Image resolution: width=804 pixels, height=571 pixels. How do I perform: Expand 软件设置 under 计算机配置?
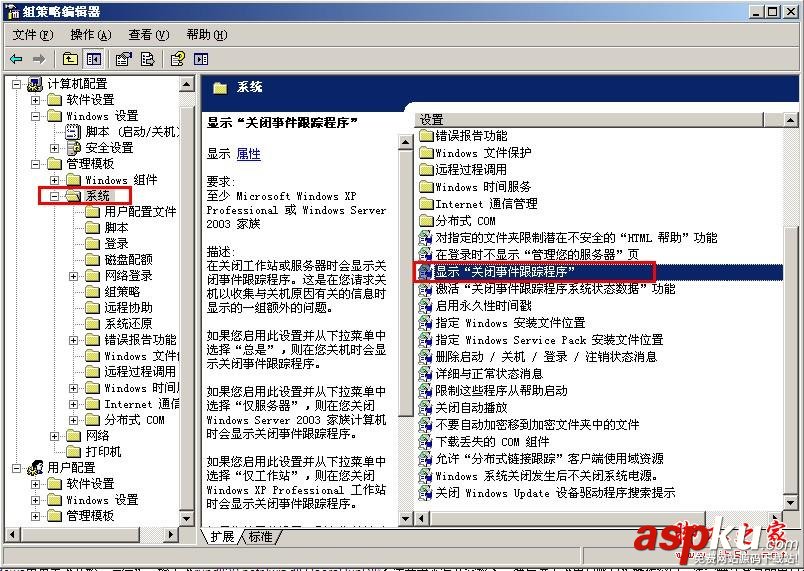35,100
